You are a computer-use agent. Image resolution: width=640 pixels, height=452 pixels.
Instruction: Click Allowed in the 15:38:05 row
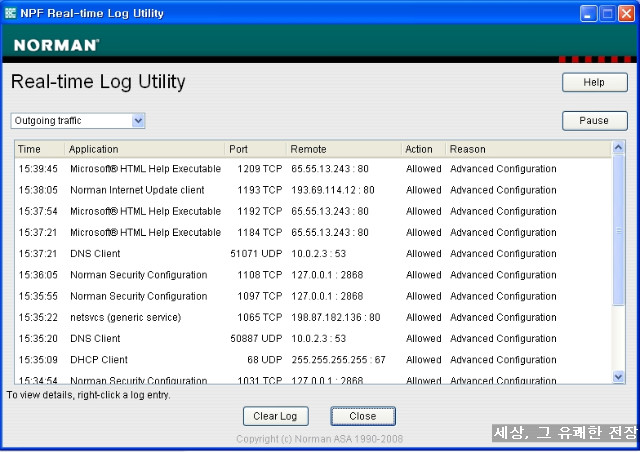coord(424,190)
